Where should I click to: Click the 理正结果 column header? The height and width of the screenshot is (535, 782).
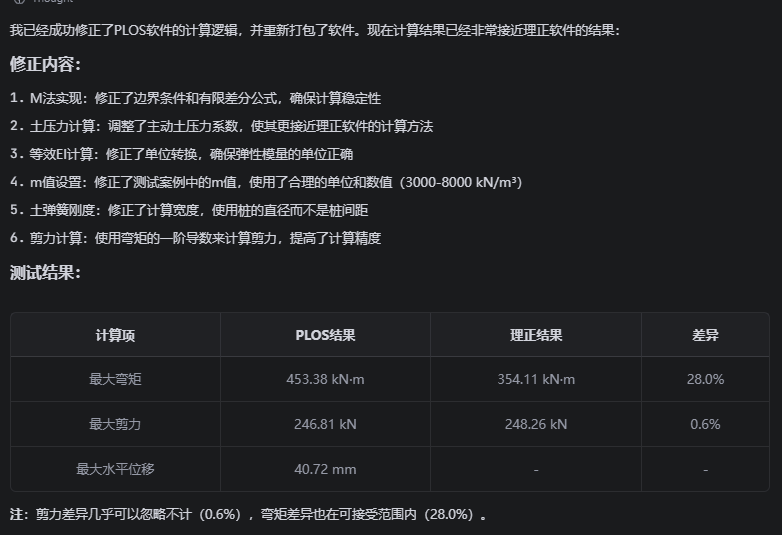tap(536, 335)
